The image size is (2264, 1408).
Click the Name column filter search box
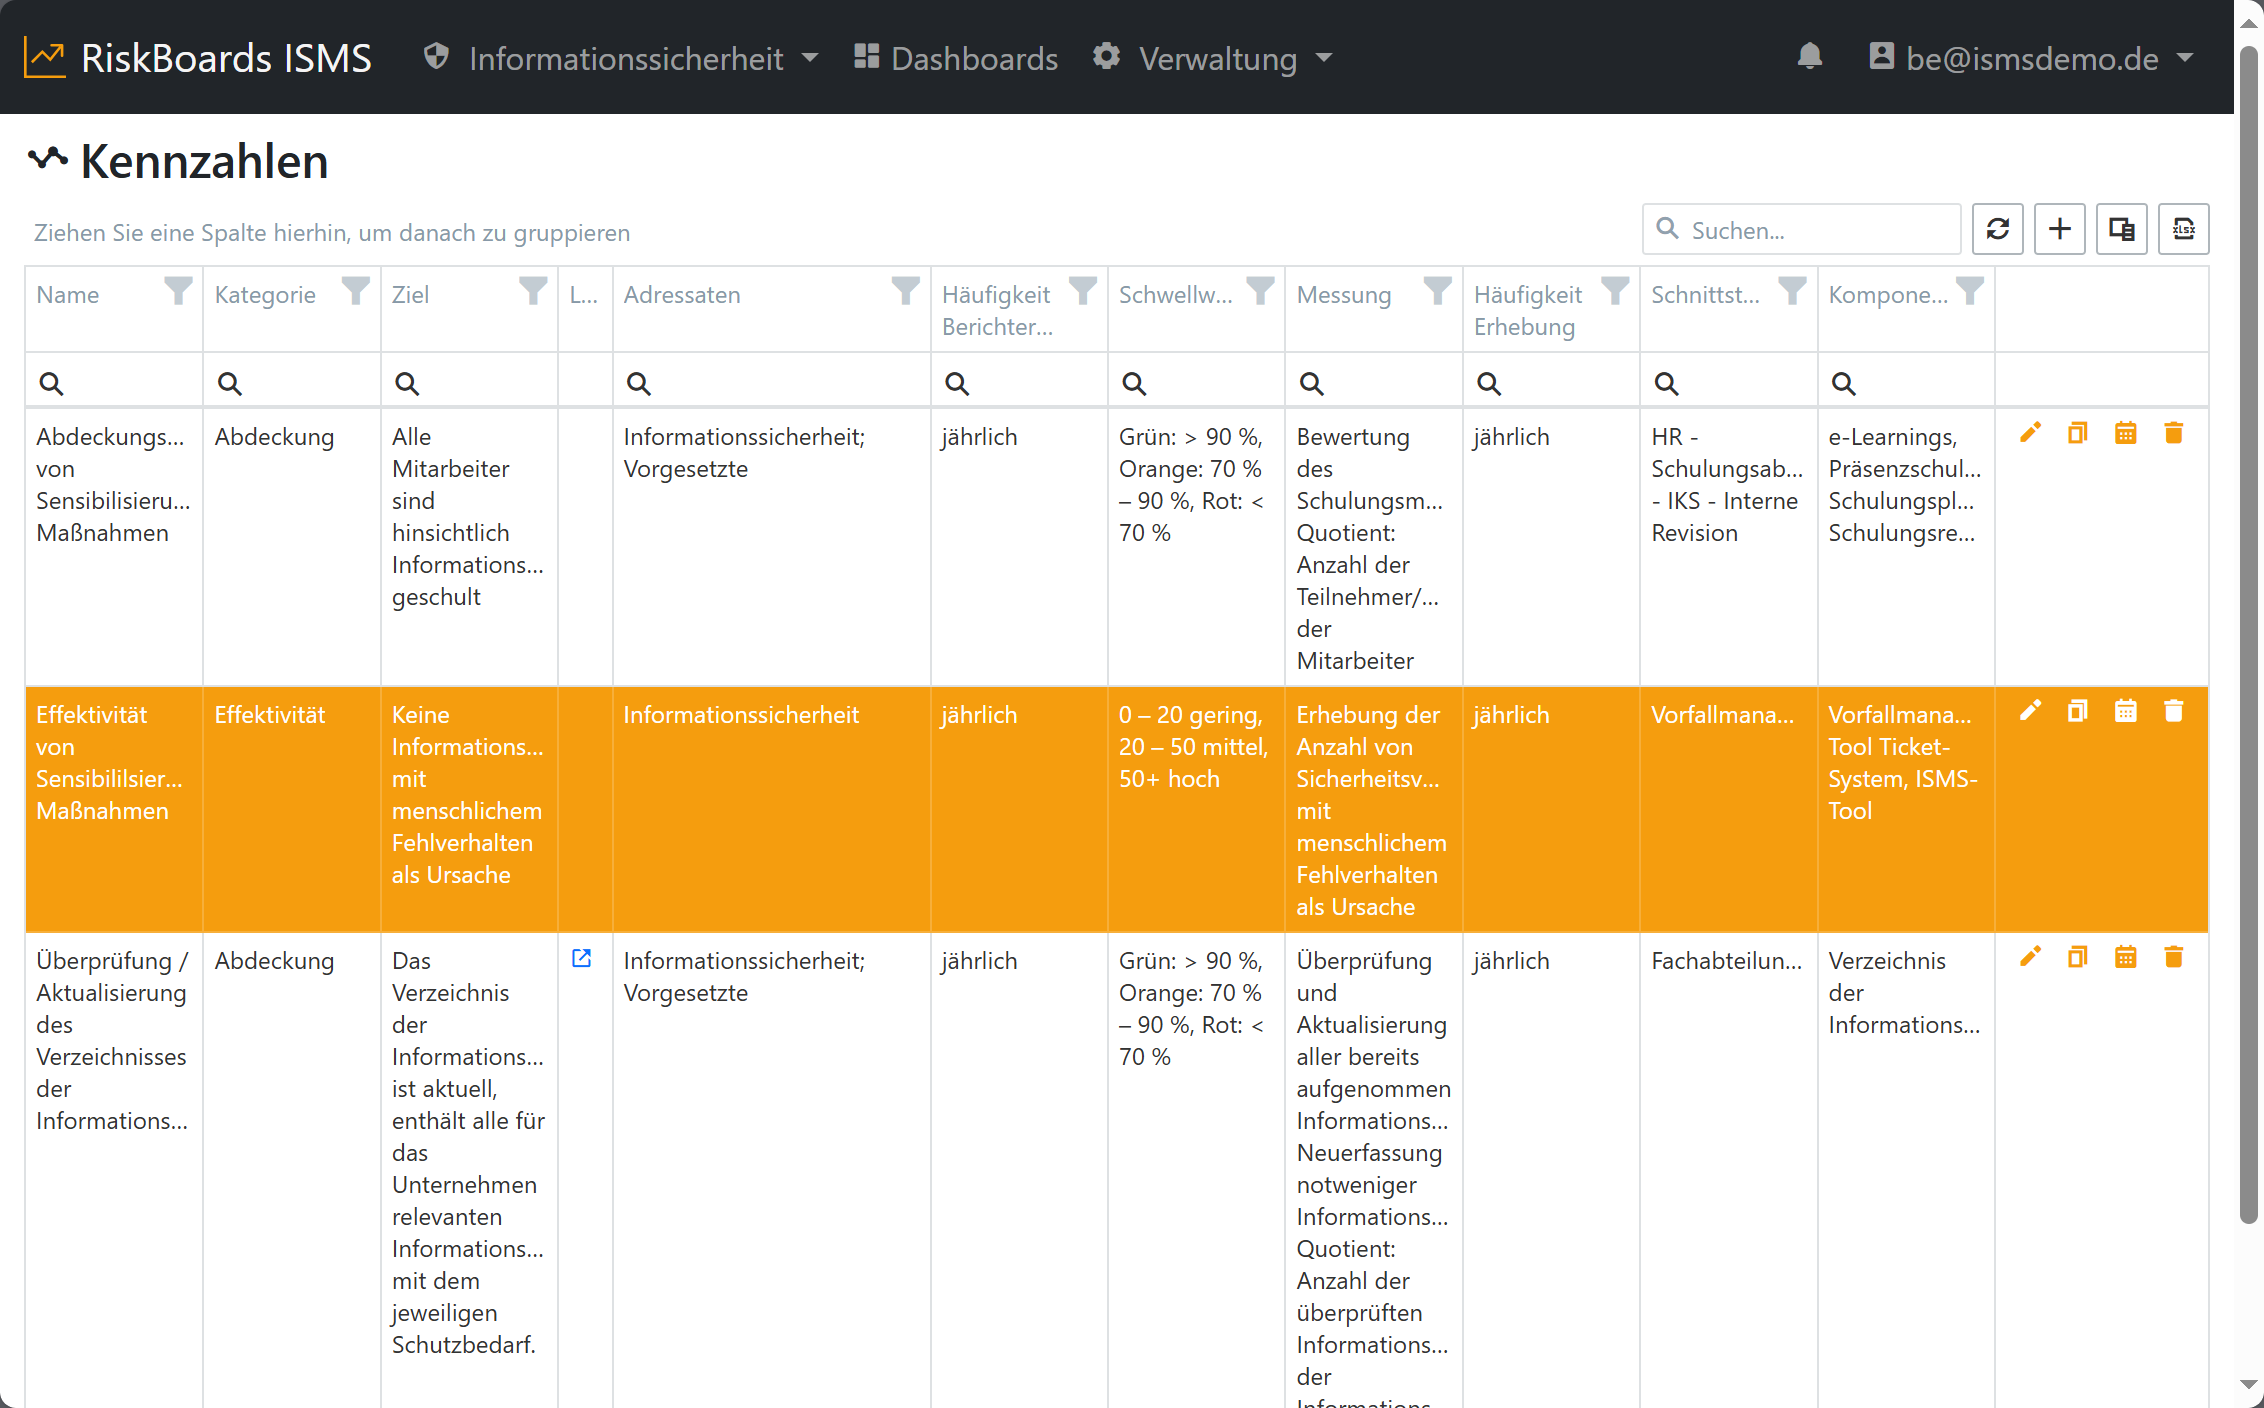[x=114, y=382]
